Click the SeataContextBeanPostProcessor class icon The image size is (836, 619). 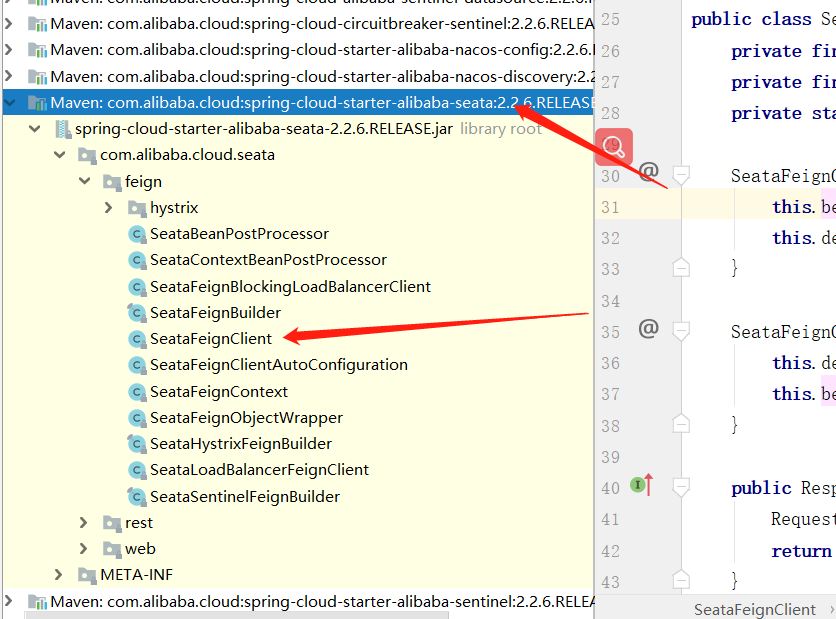click(137, 260)
